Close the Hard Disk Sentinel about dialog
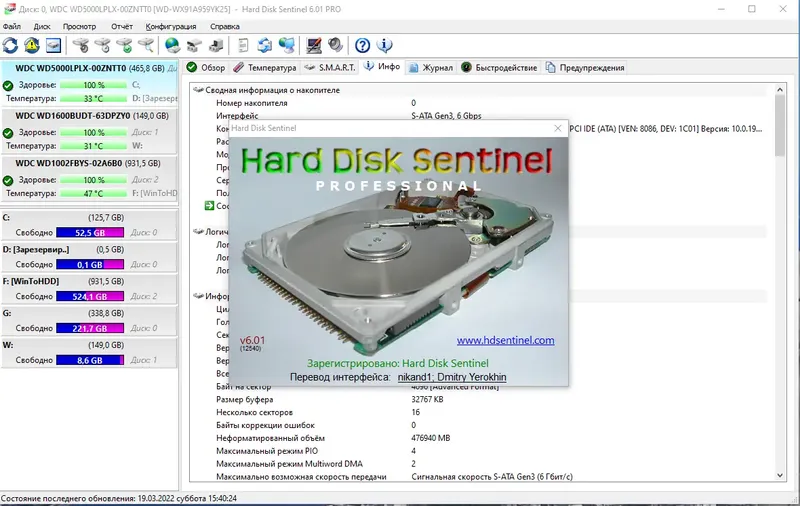This screenshot has height=506, width=800. coord(558,128)
